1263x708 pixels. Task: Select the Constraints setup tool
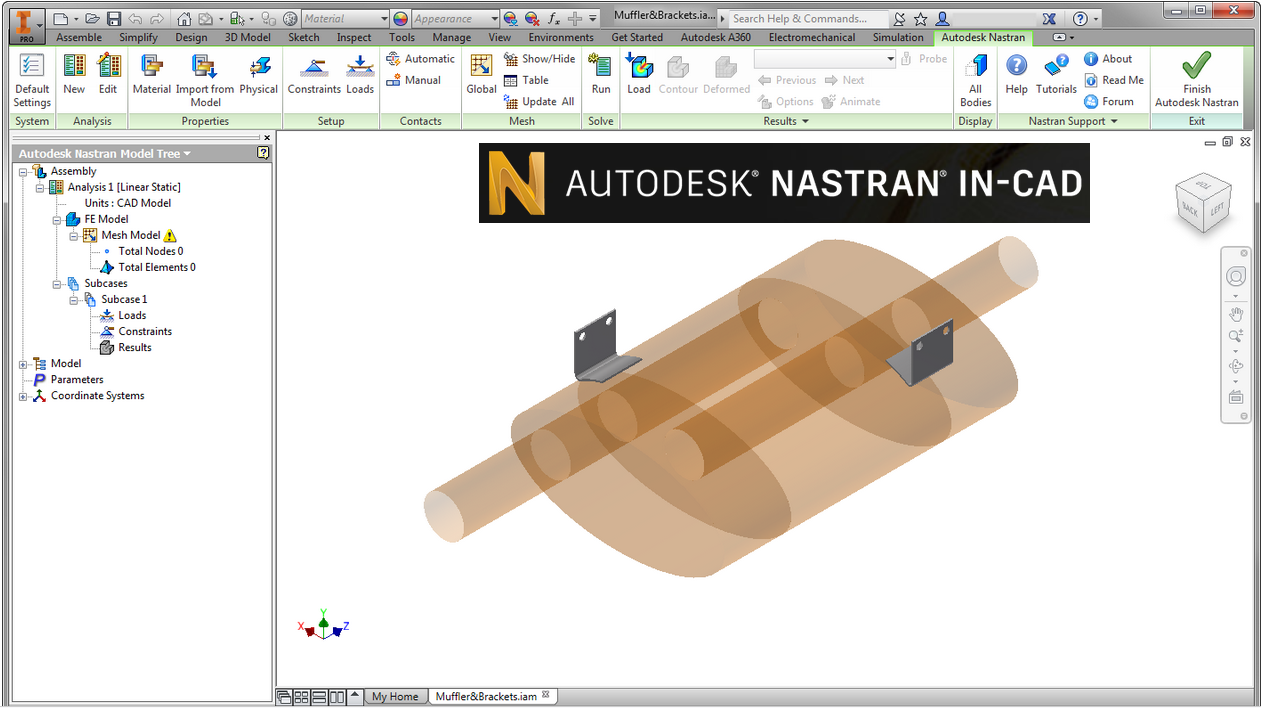pyautogui.click(x=314, y=75)
